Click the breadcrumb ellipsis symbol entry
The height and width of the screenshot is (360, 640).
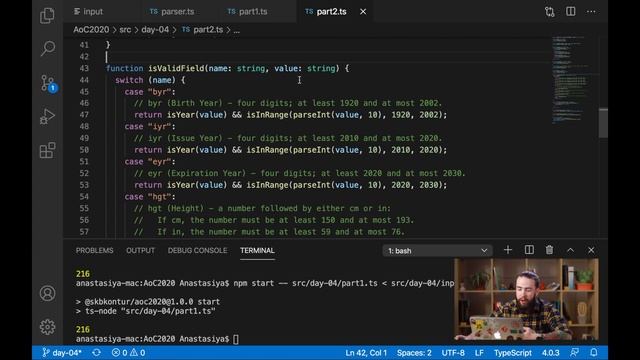[x=236, y=30]
